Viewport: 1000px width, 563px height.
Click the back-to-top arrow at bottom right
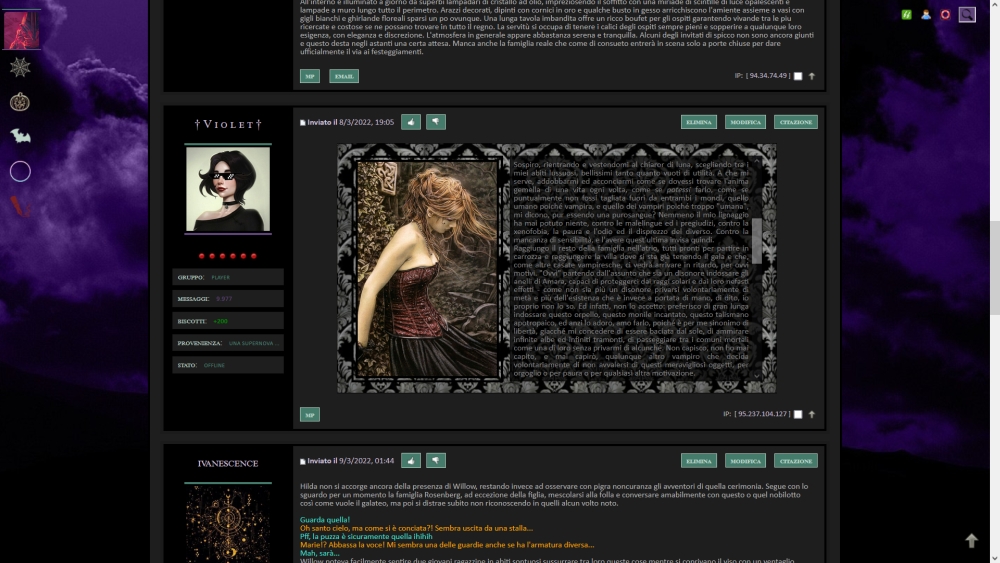971,541
